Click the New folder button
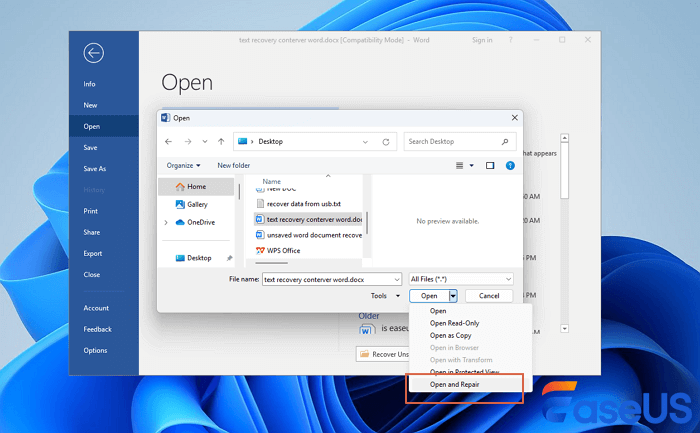The image size is (700, 433). coord(234,165)
